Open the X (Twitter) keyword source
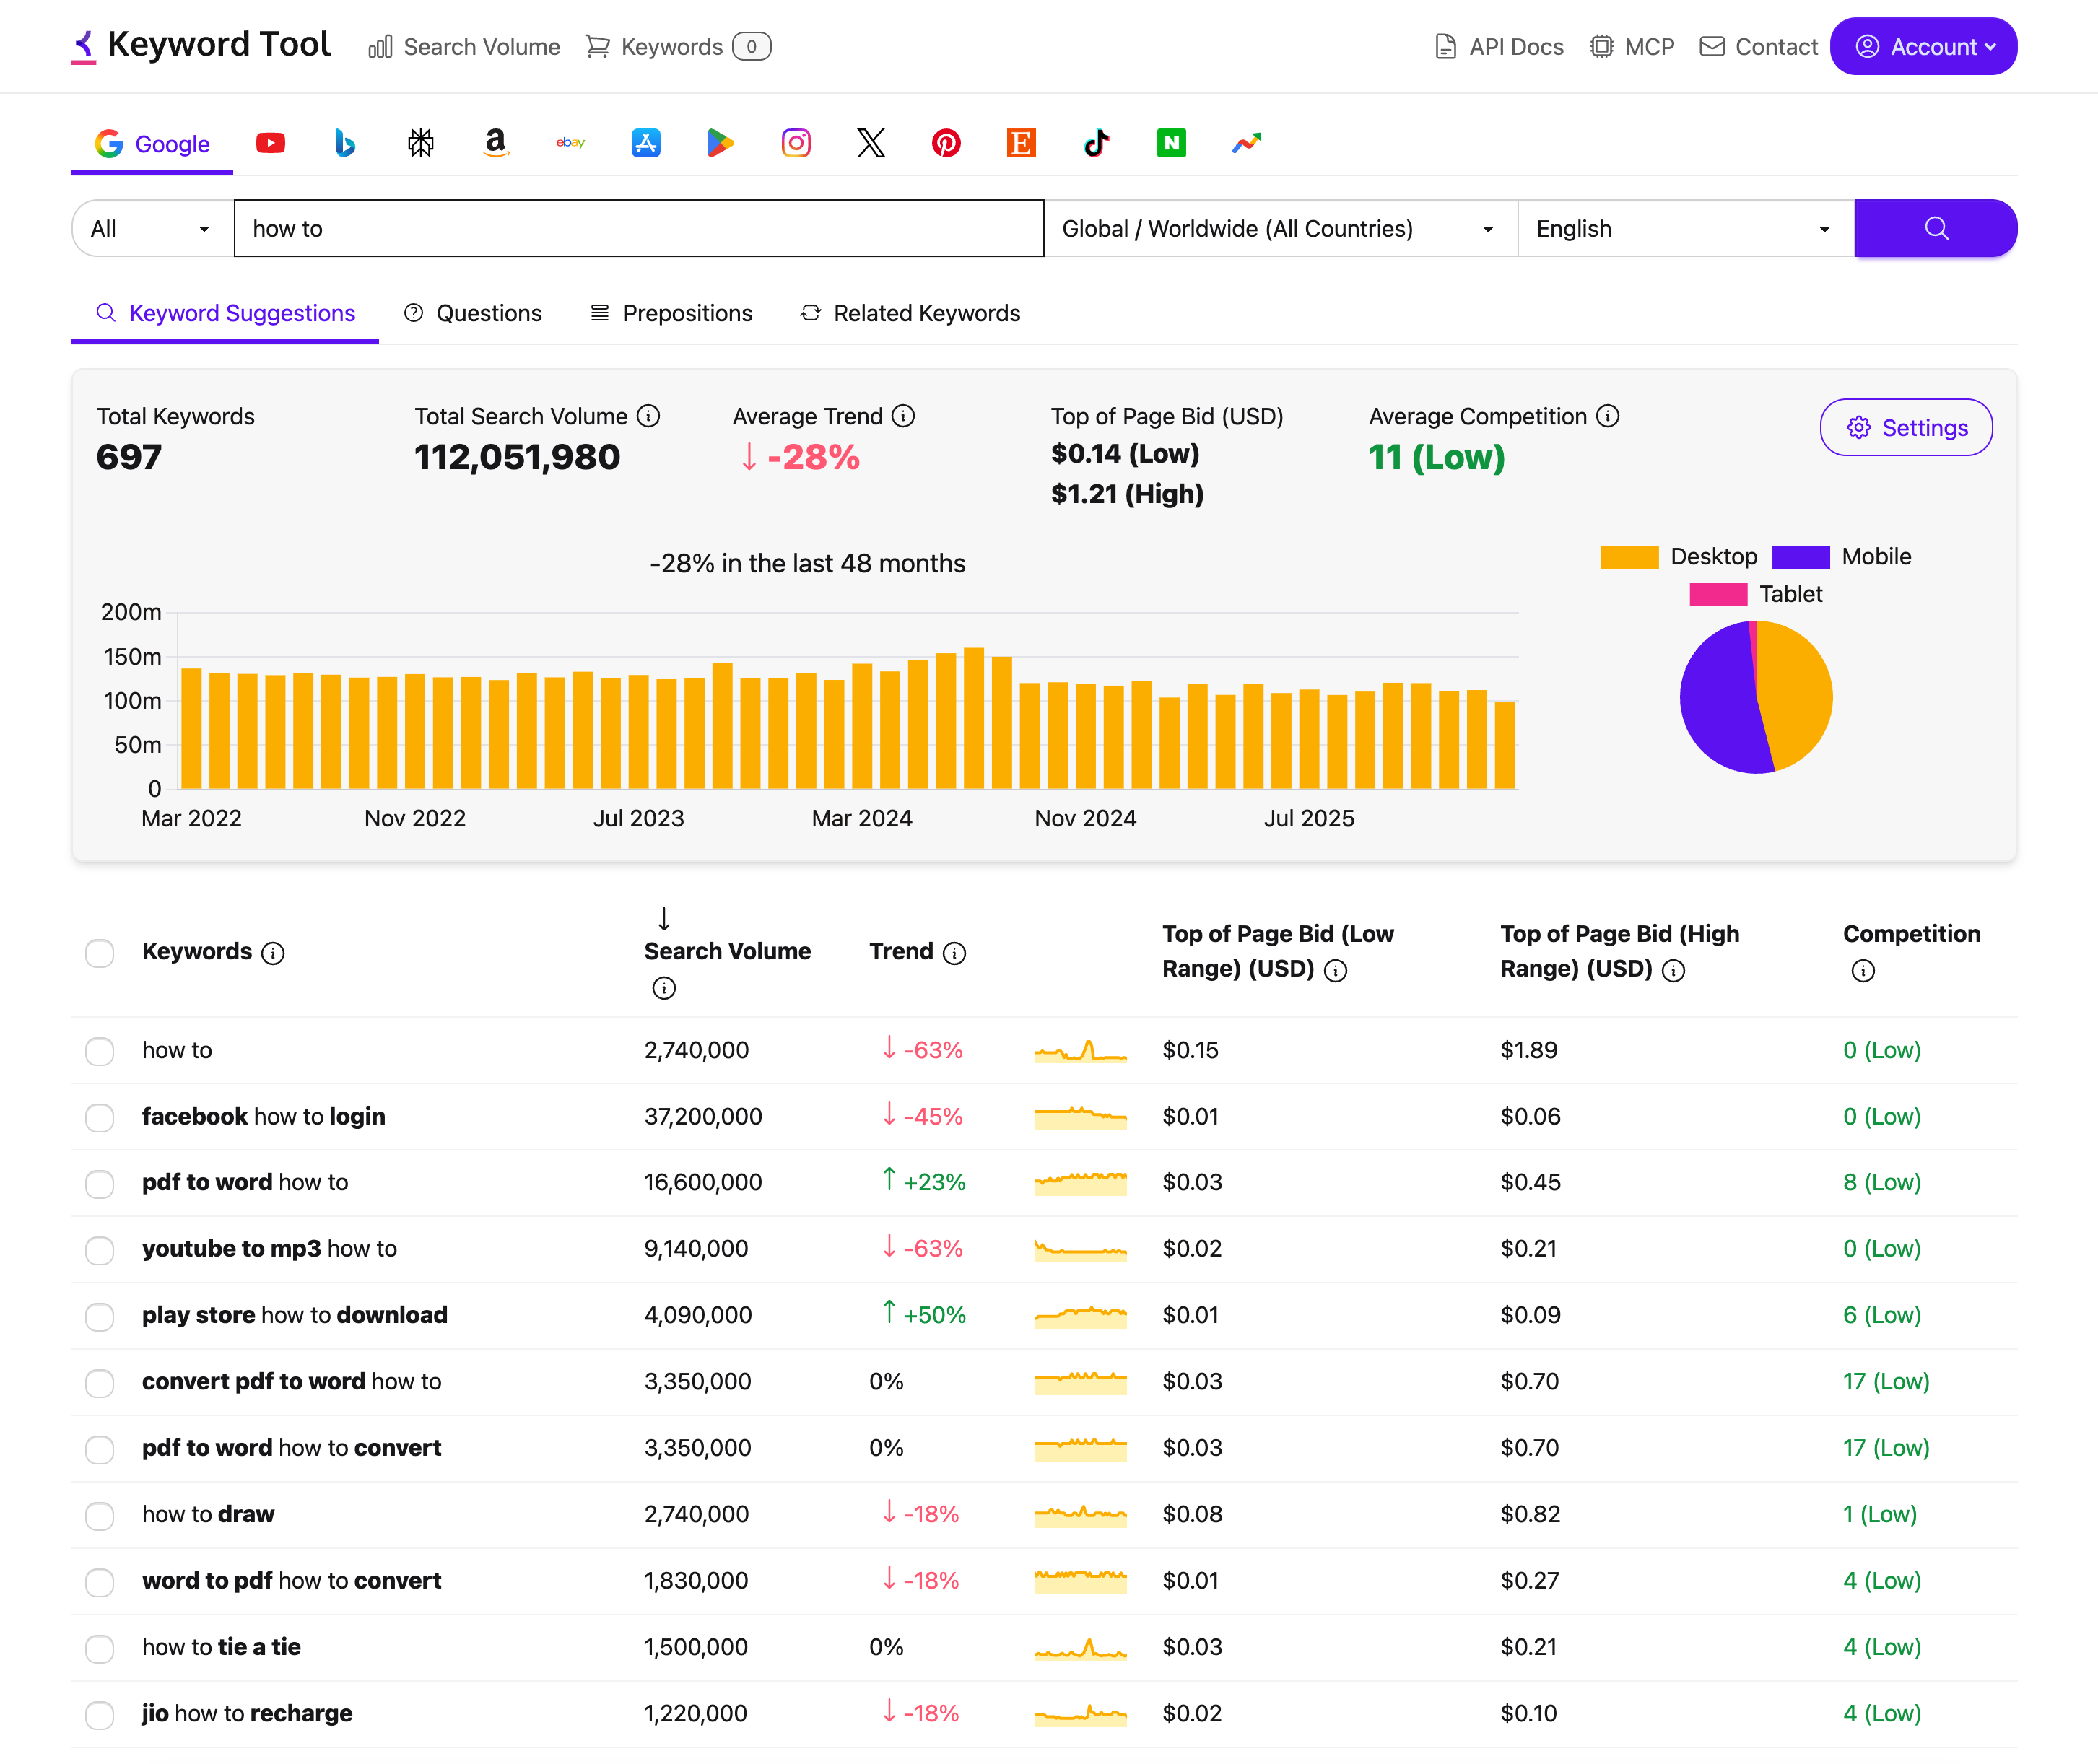 tap(871, 143)
